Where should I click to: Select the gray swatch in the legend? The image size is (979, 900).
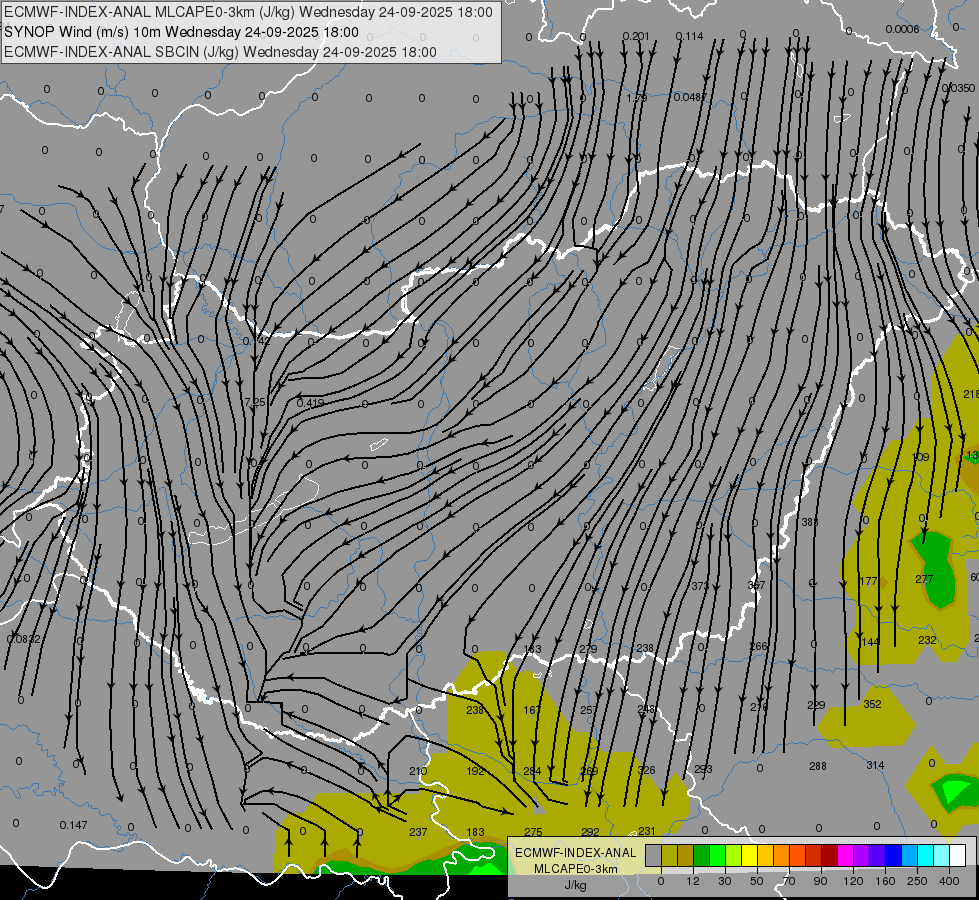tap(654, 855)
